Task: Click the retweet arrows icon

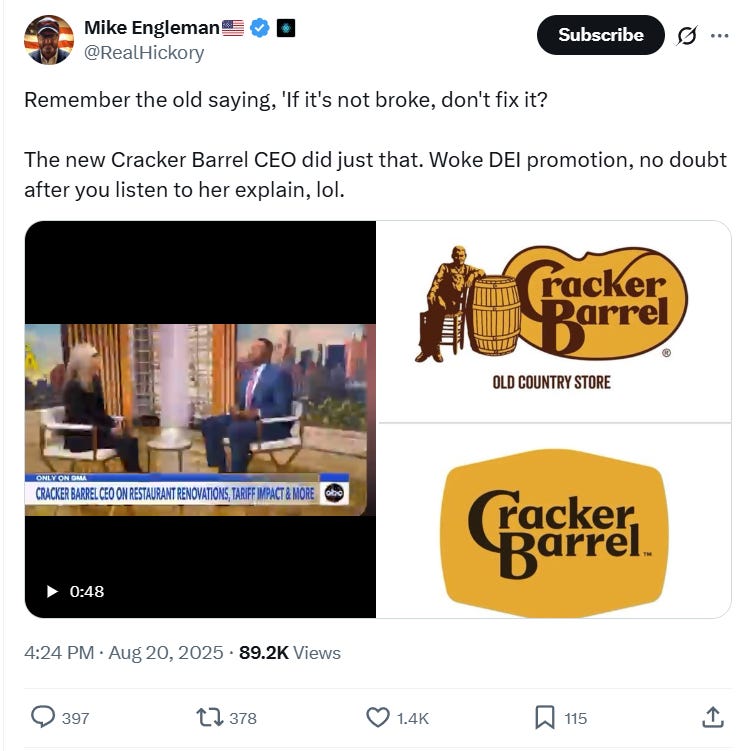Action: [209, 717]
